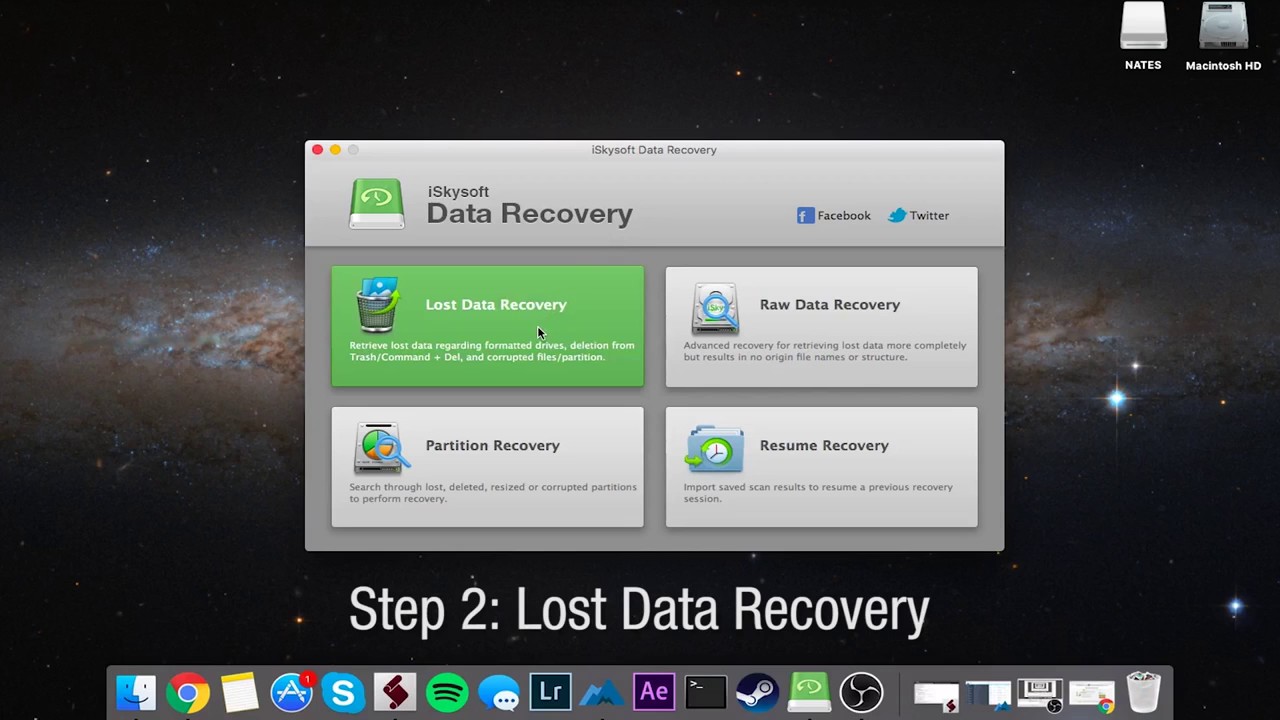Click the iSkysoft green drive logo
The height and width of the screenshot is (720, 1280).
coord(377,204)
